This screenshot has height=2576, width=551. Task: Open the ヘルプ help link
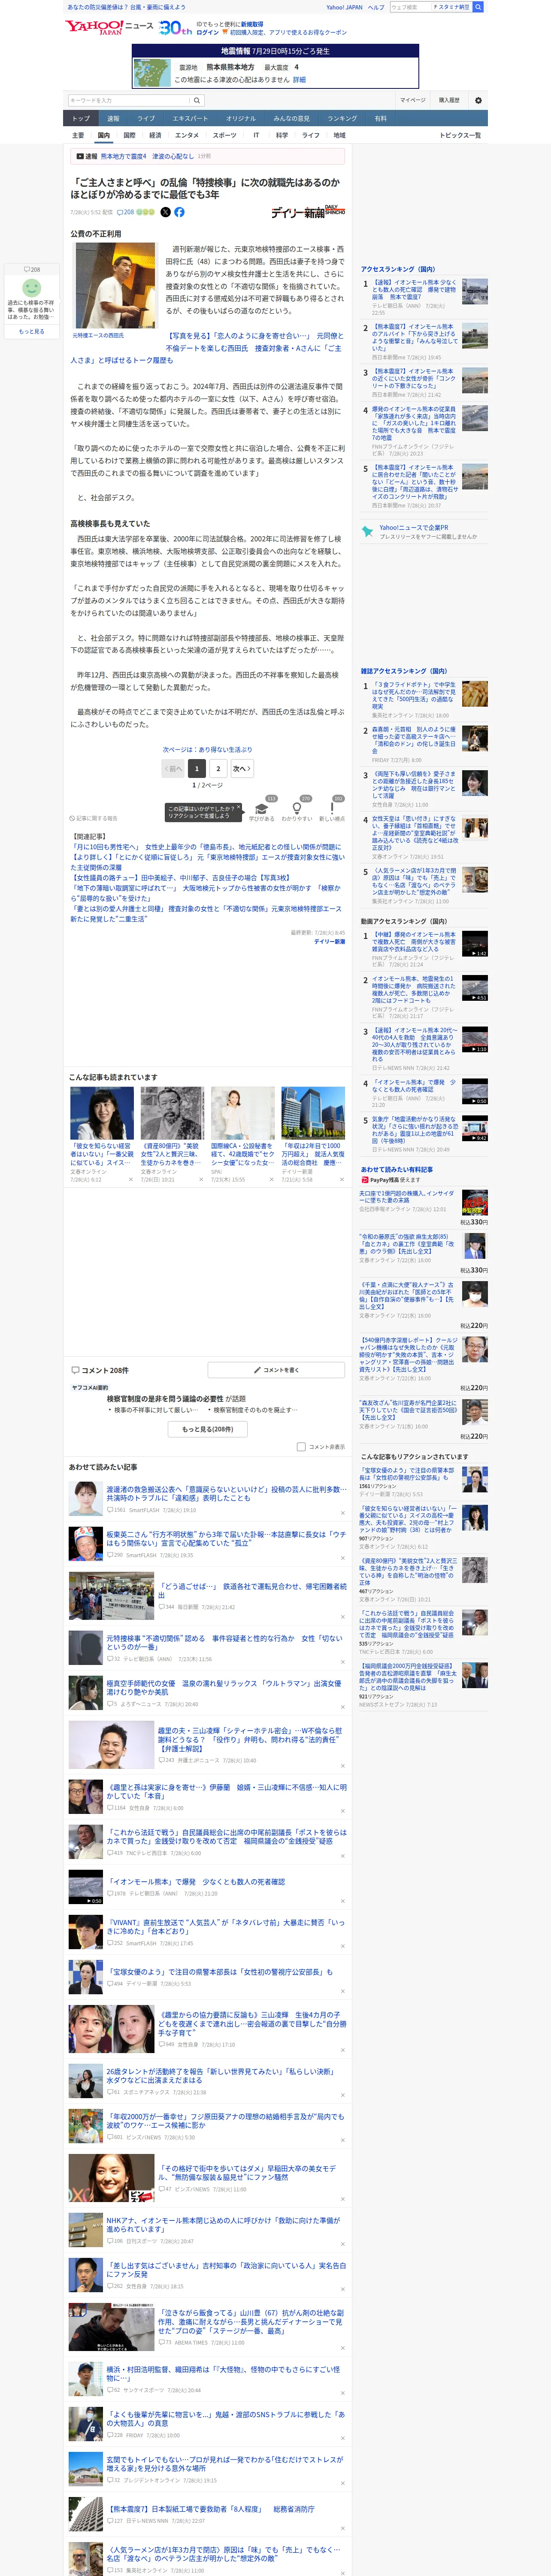click(x=375, y=7)
